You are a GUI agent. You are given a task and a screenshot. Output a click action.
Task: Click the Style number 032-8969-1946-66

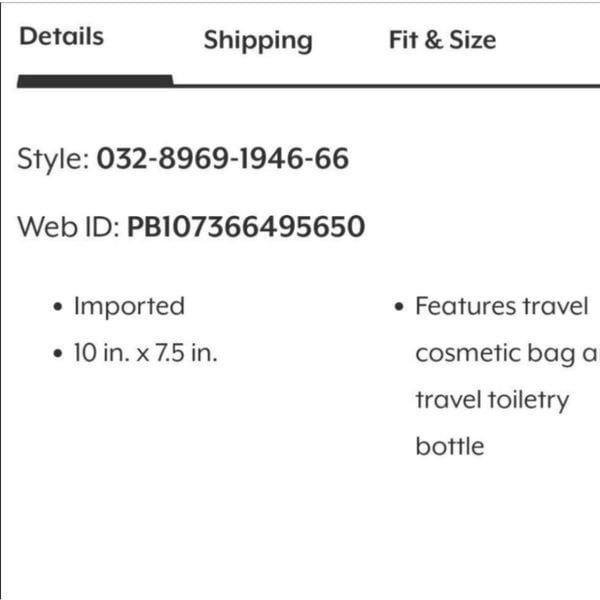(223, 158)
